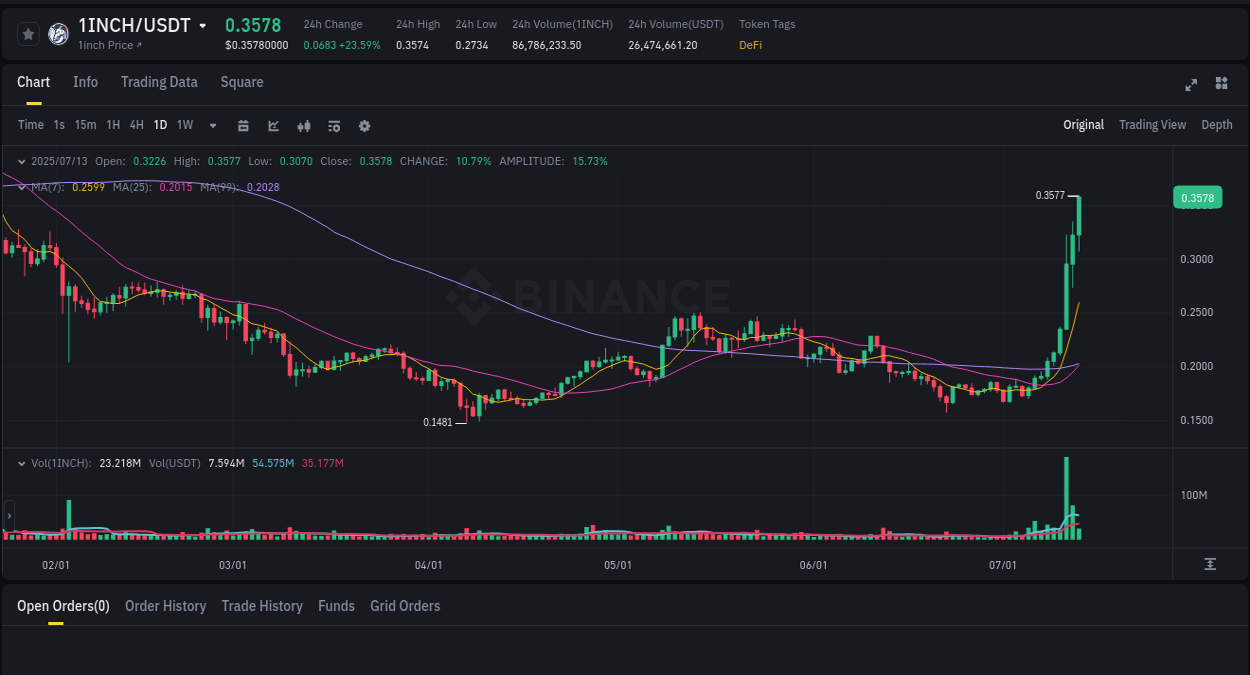The width and height of the screenshot is (1250, 675).
Task: Open the calendar date range icon
Action: [243, 125]
